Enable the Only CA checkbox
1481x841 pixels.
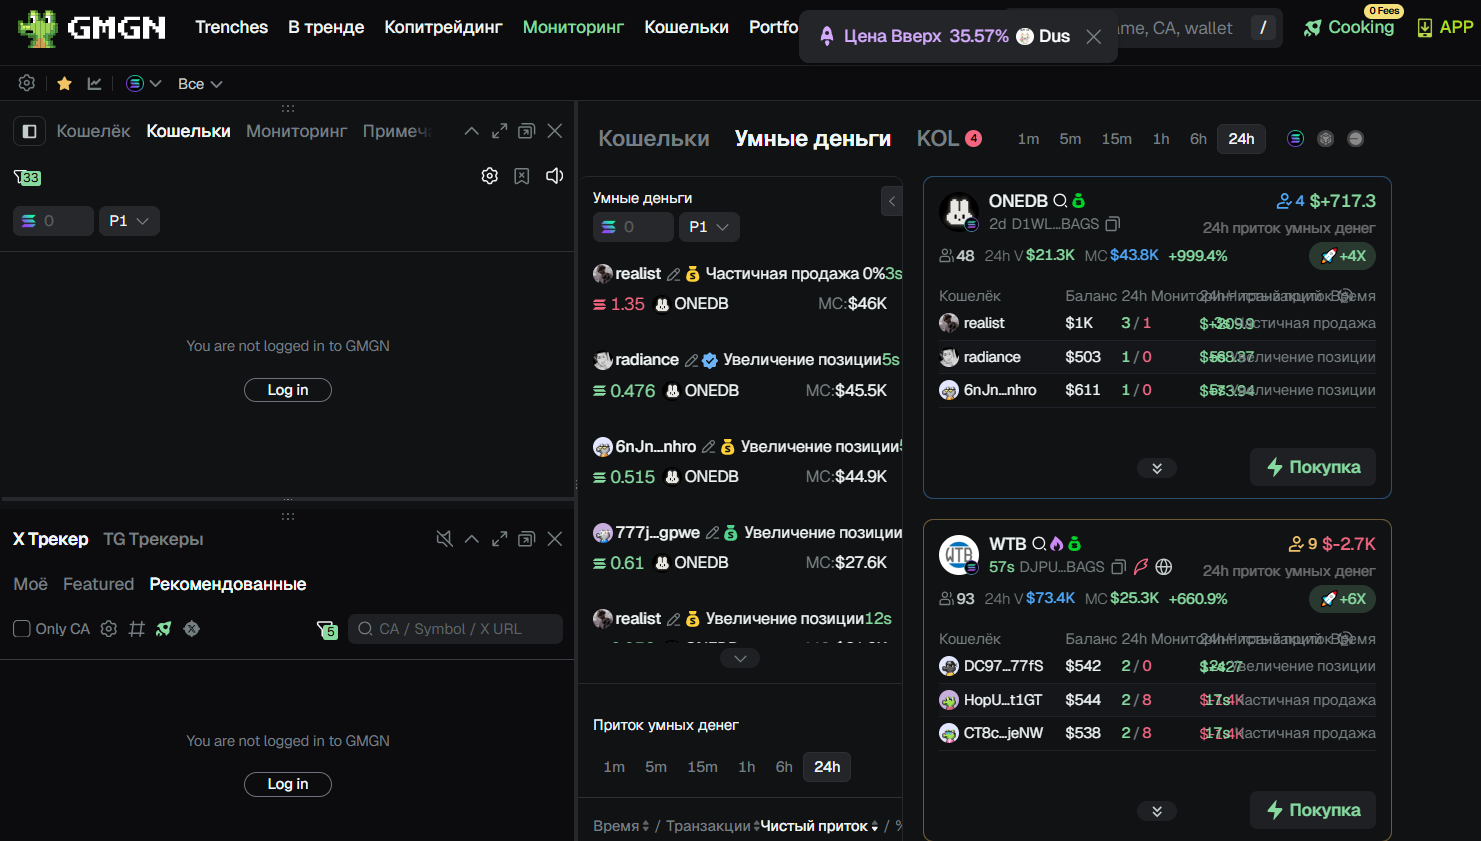pos(21,629)
